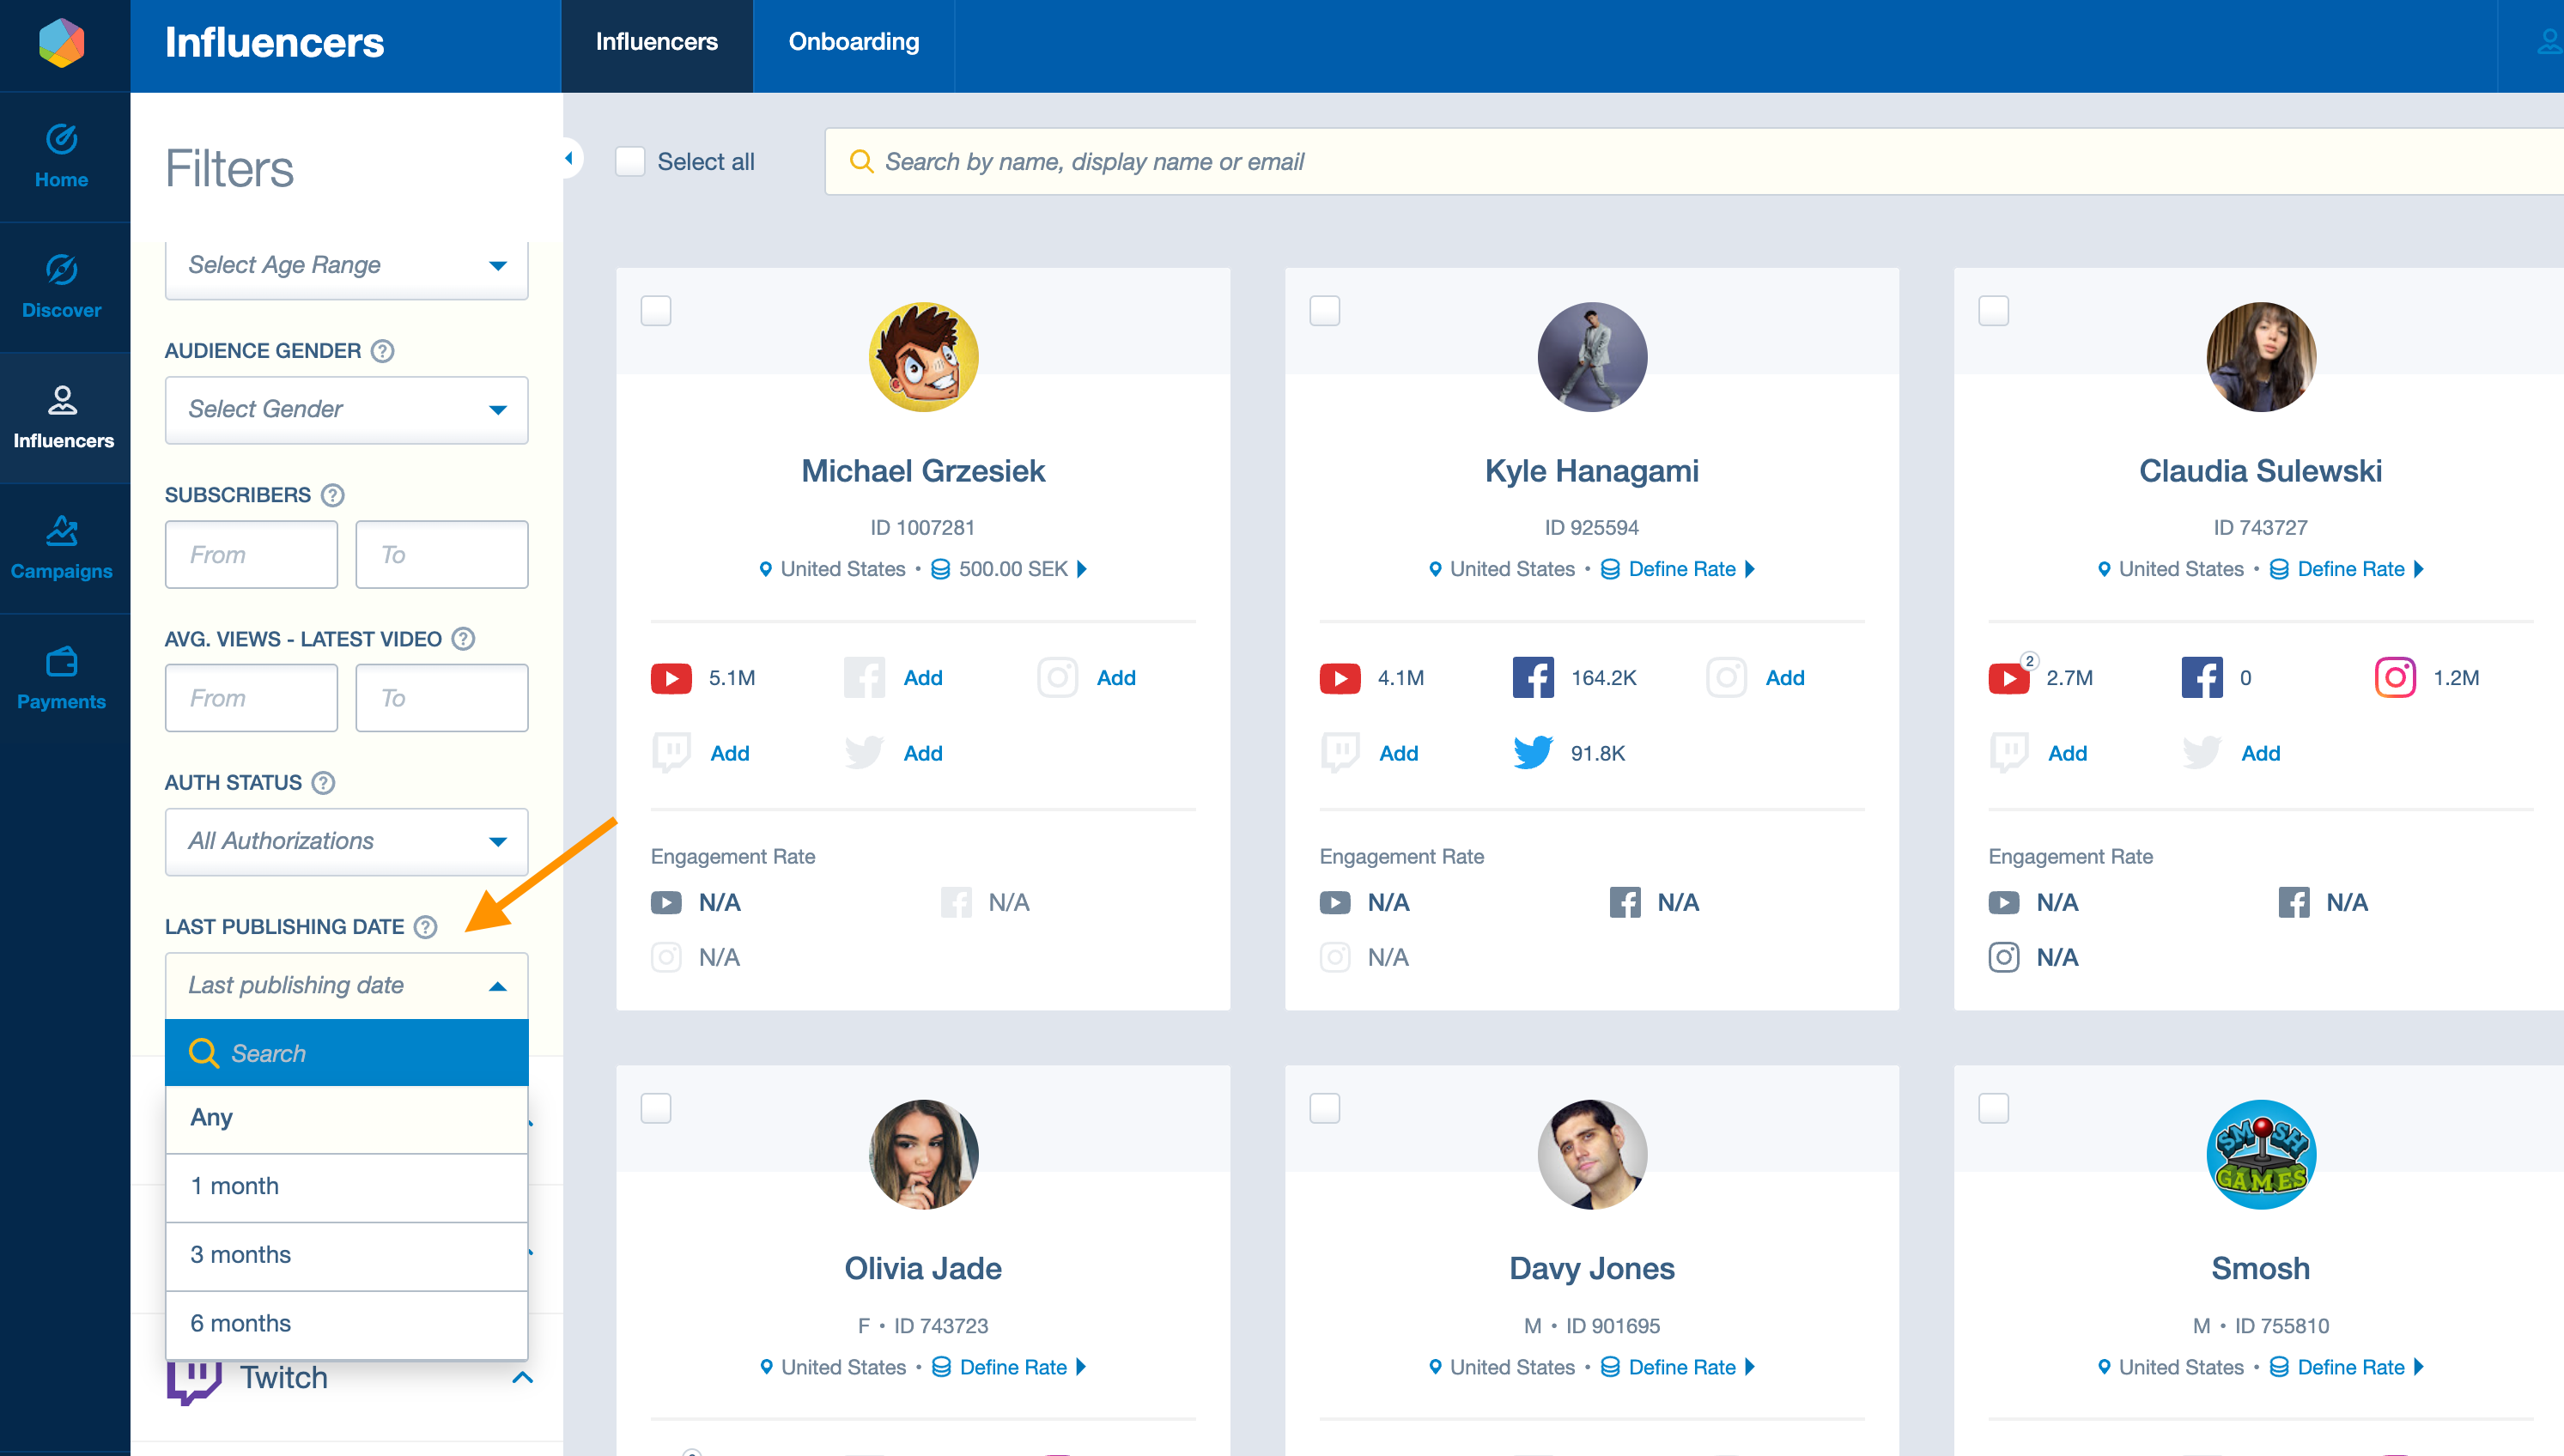The image size is (2564, 1456).
Task: Open the Select Gender dropdown
Action: tap(346, 409)
